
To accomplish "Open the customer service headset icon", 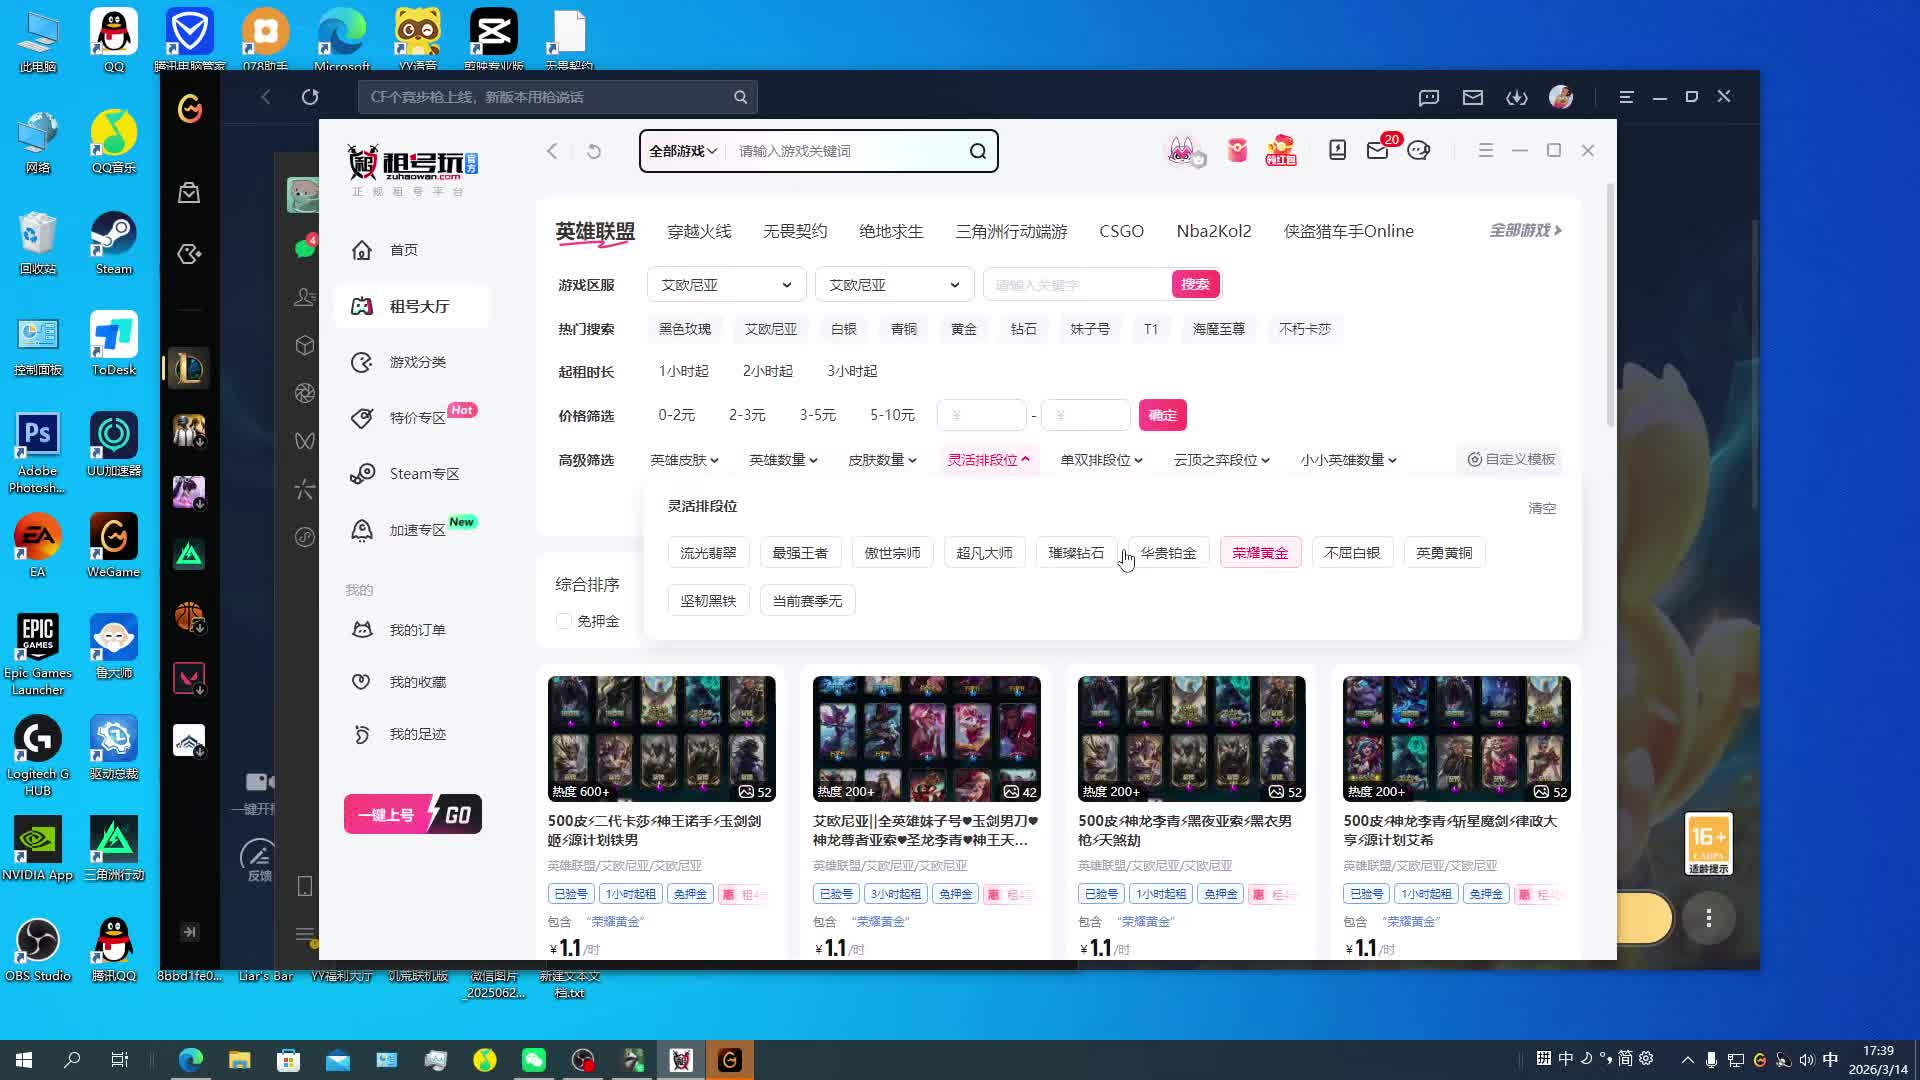I will 1418,150.
